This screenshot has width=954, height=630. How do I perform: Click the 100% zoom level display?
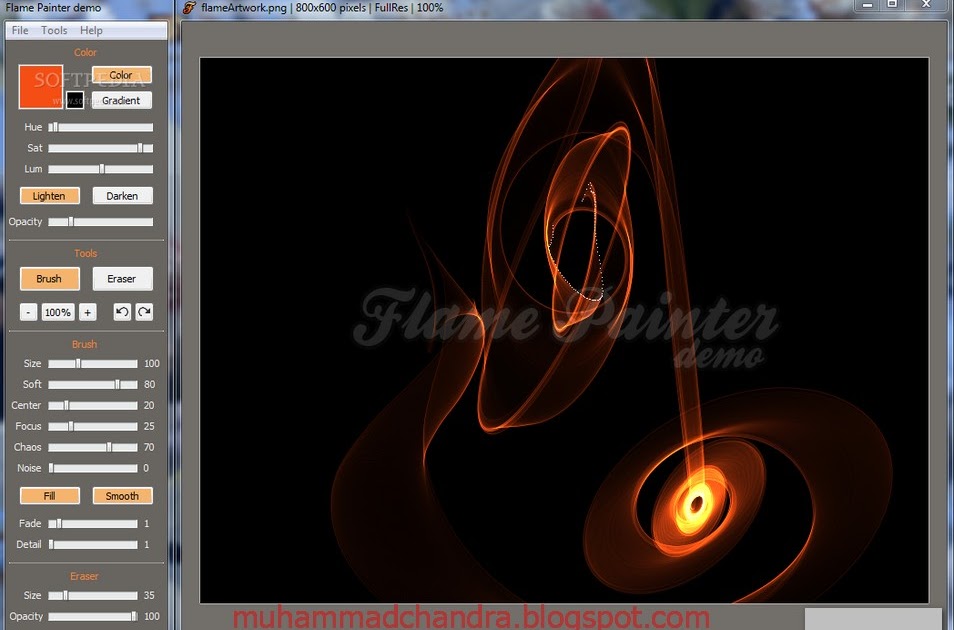pyautogui.click(x=57, y=312)
